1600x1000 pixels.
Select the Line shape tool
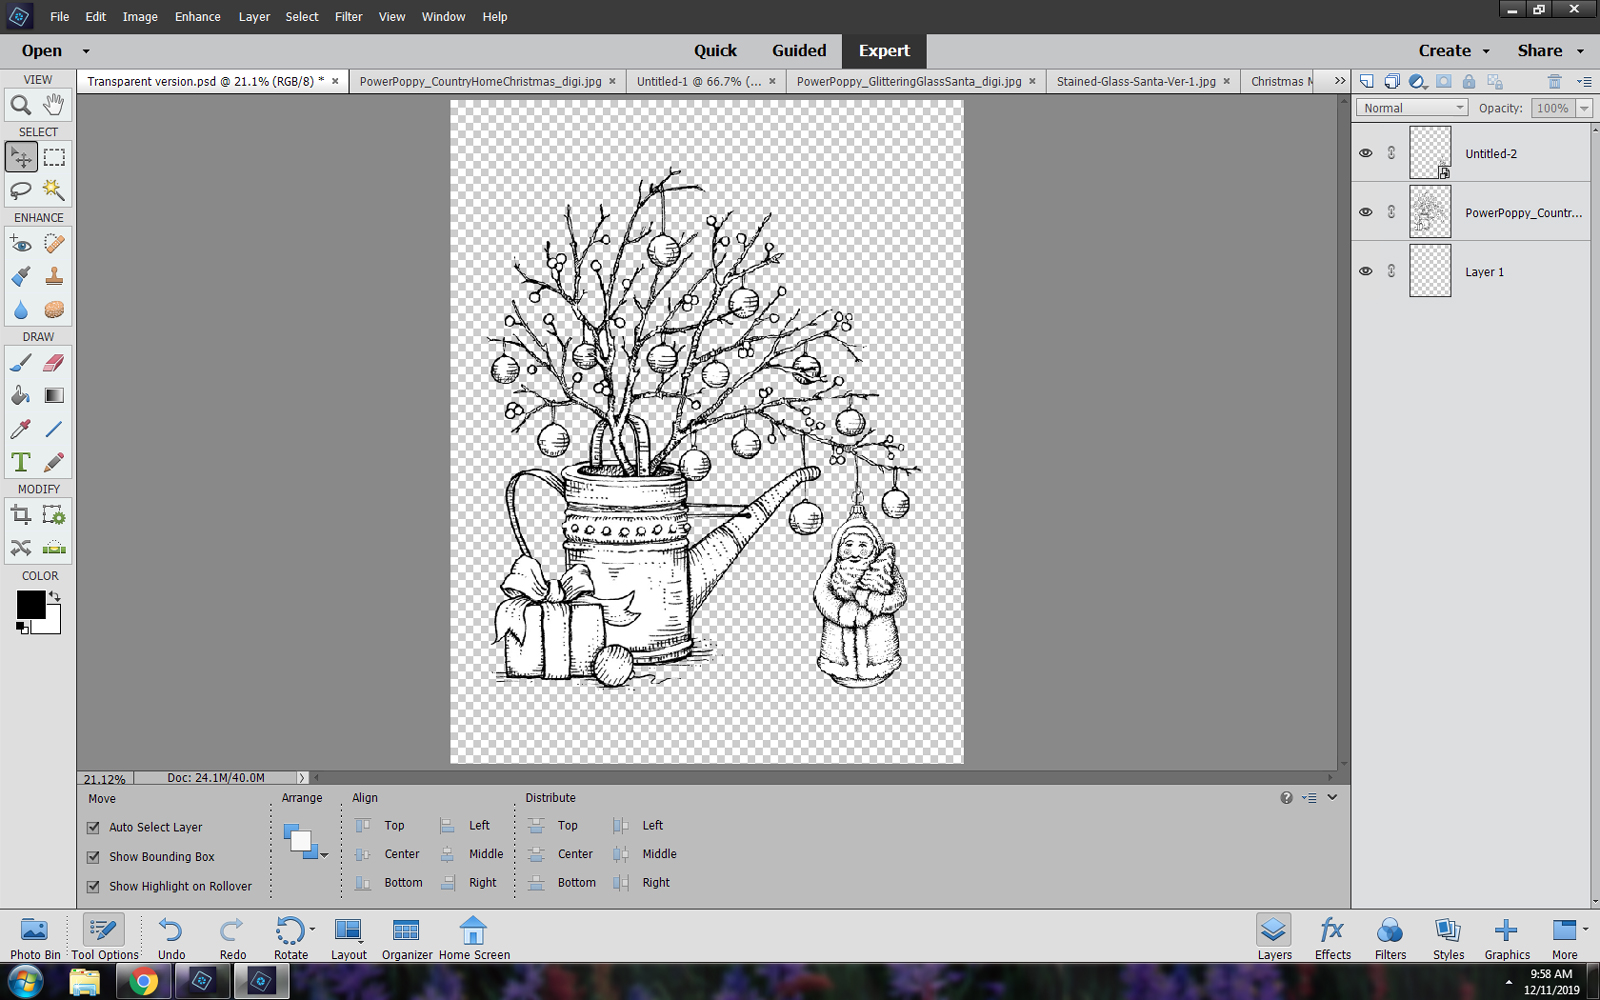54,429
